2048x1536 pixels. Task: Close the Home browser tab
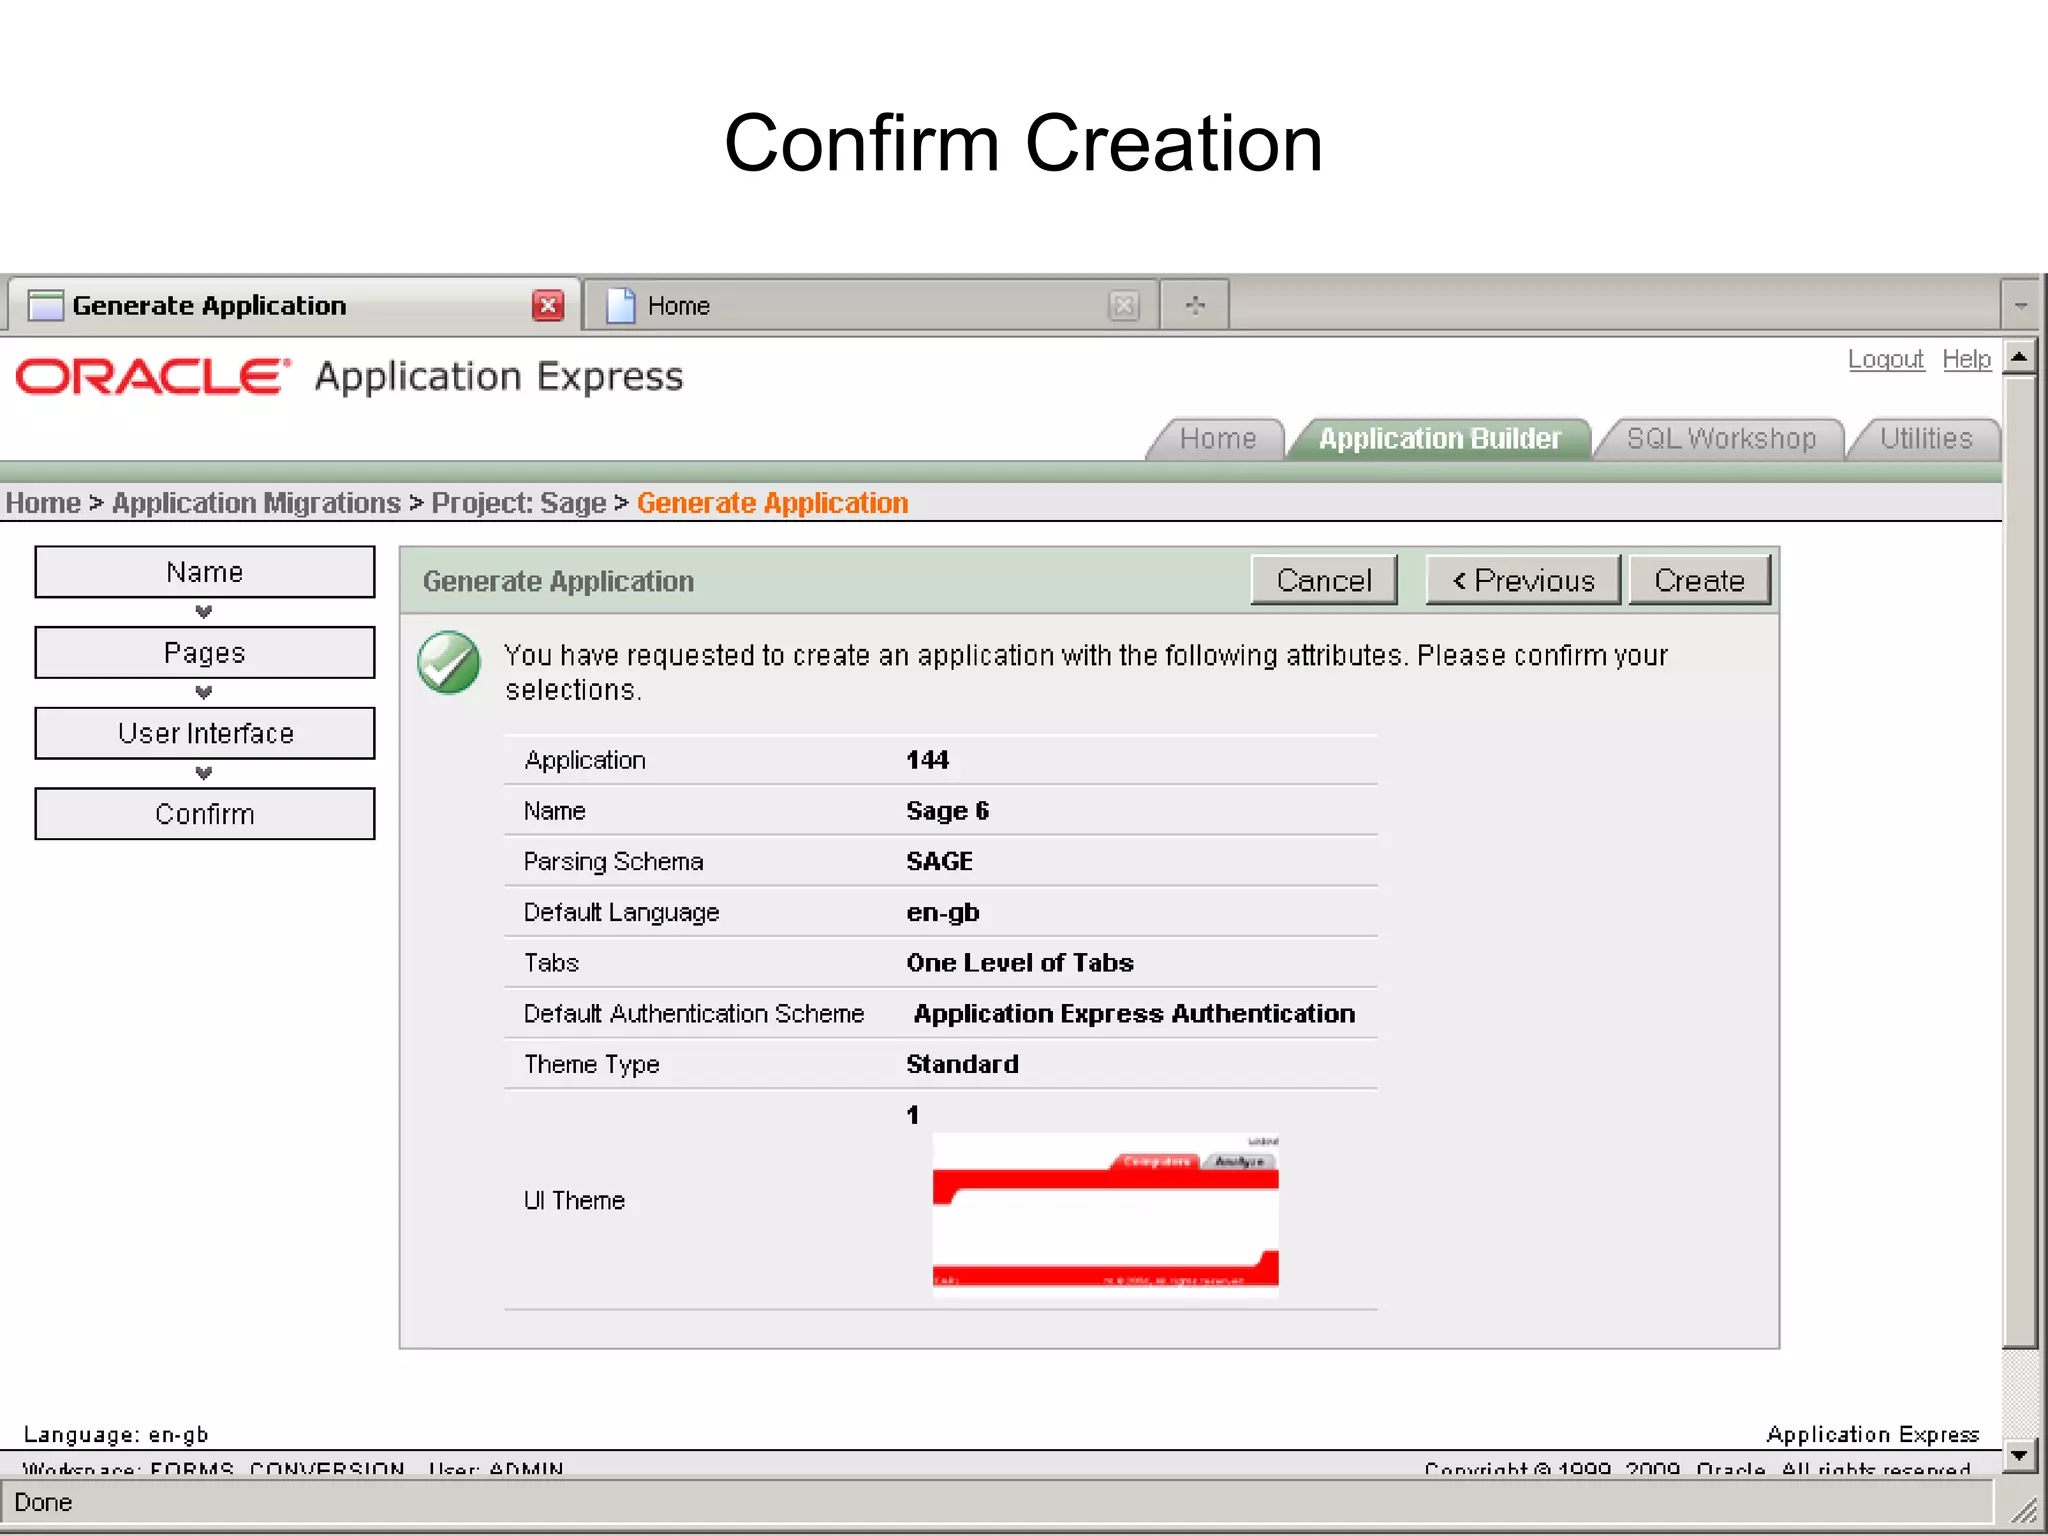pos(1124,305)
